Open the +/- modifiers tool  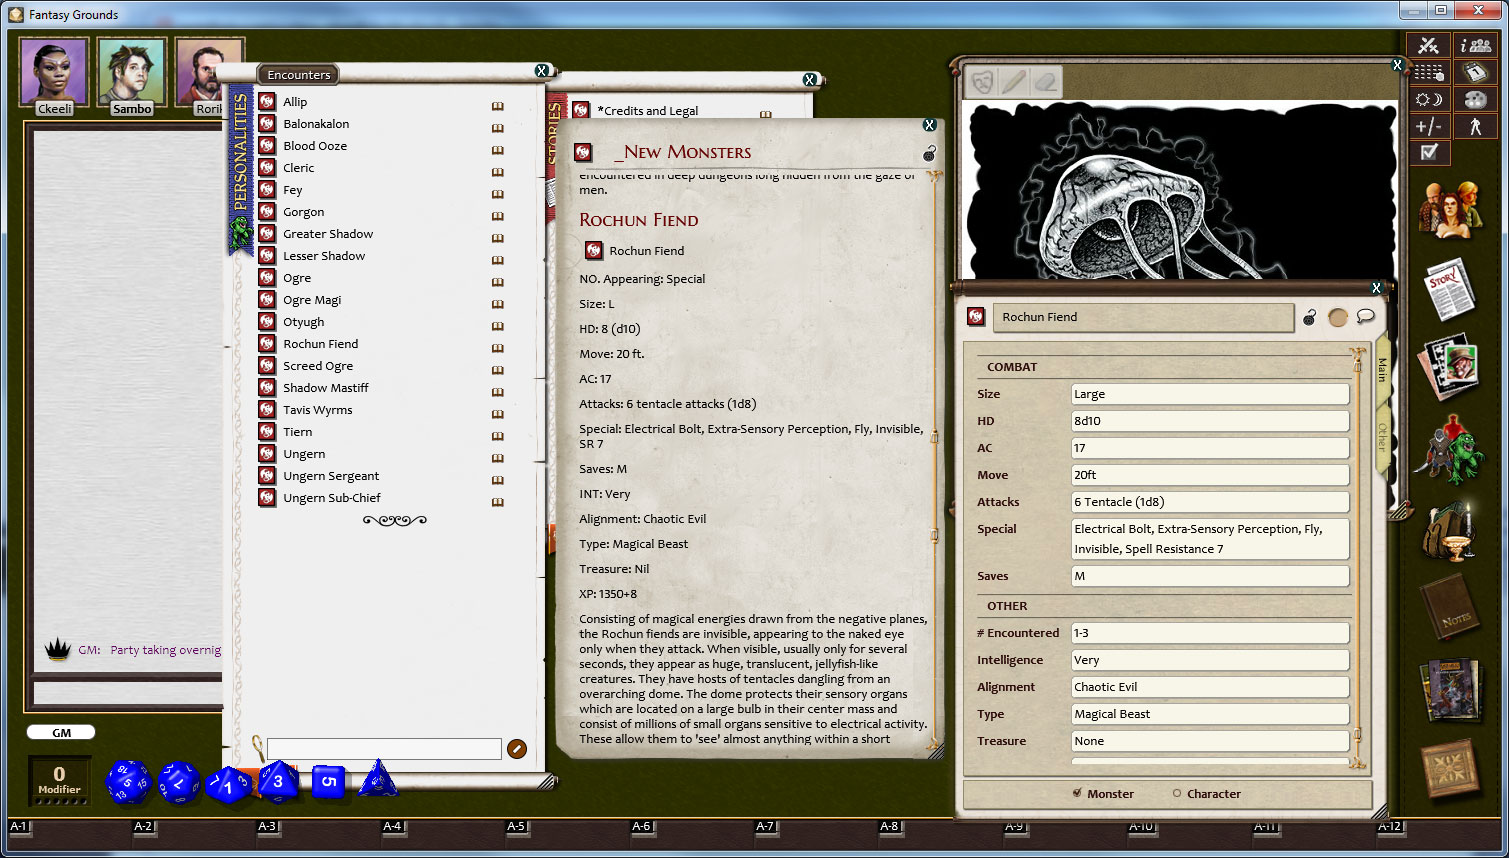pyautogui.click(x=1430, y=126)
